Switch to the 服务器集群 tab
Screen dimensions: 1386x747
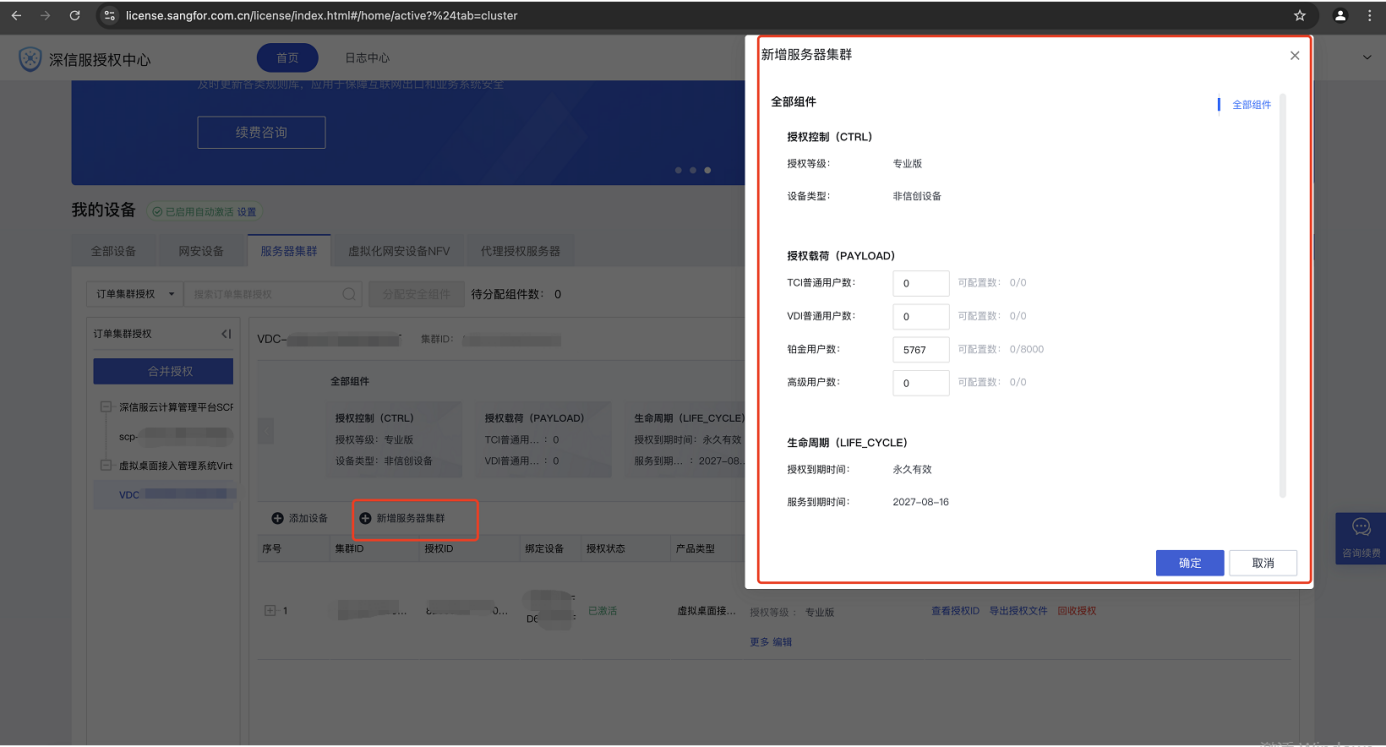click(289, 251)
